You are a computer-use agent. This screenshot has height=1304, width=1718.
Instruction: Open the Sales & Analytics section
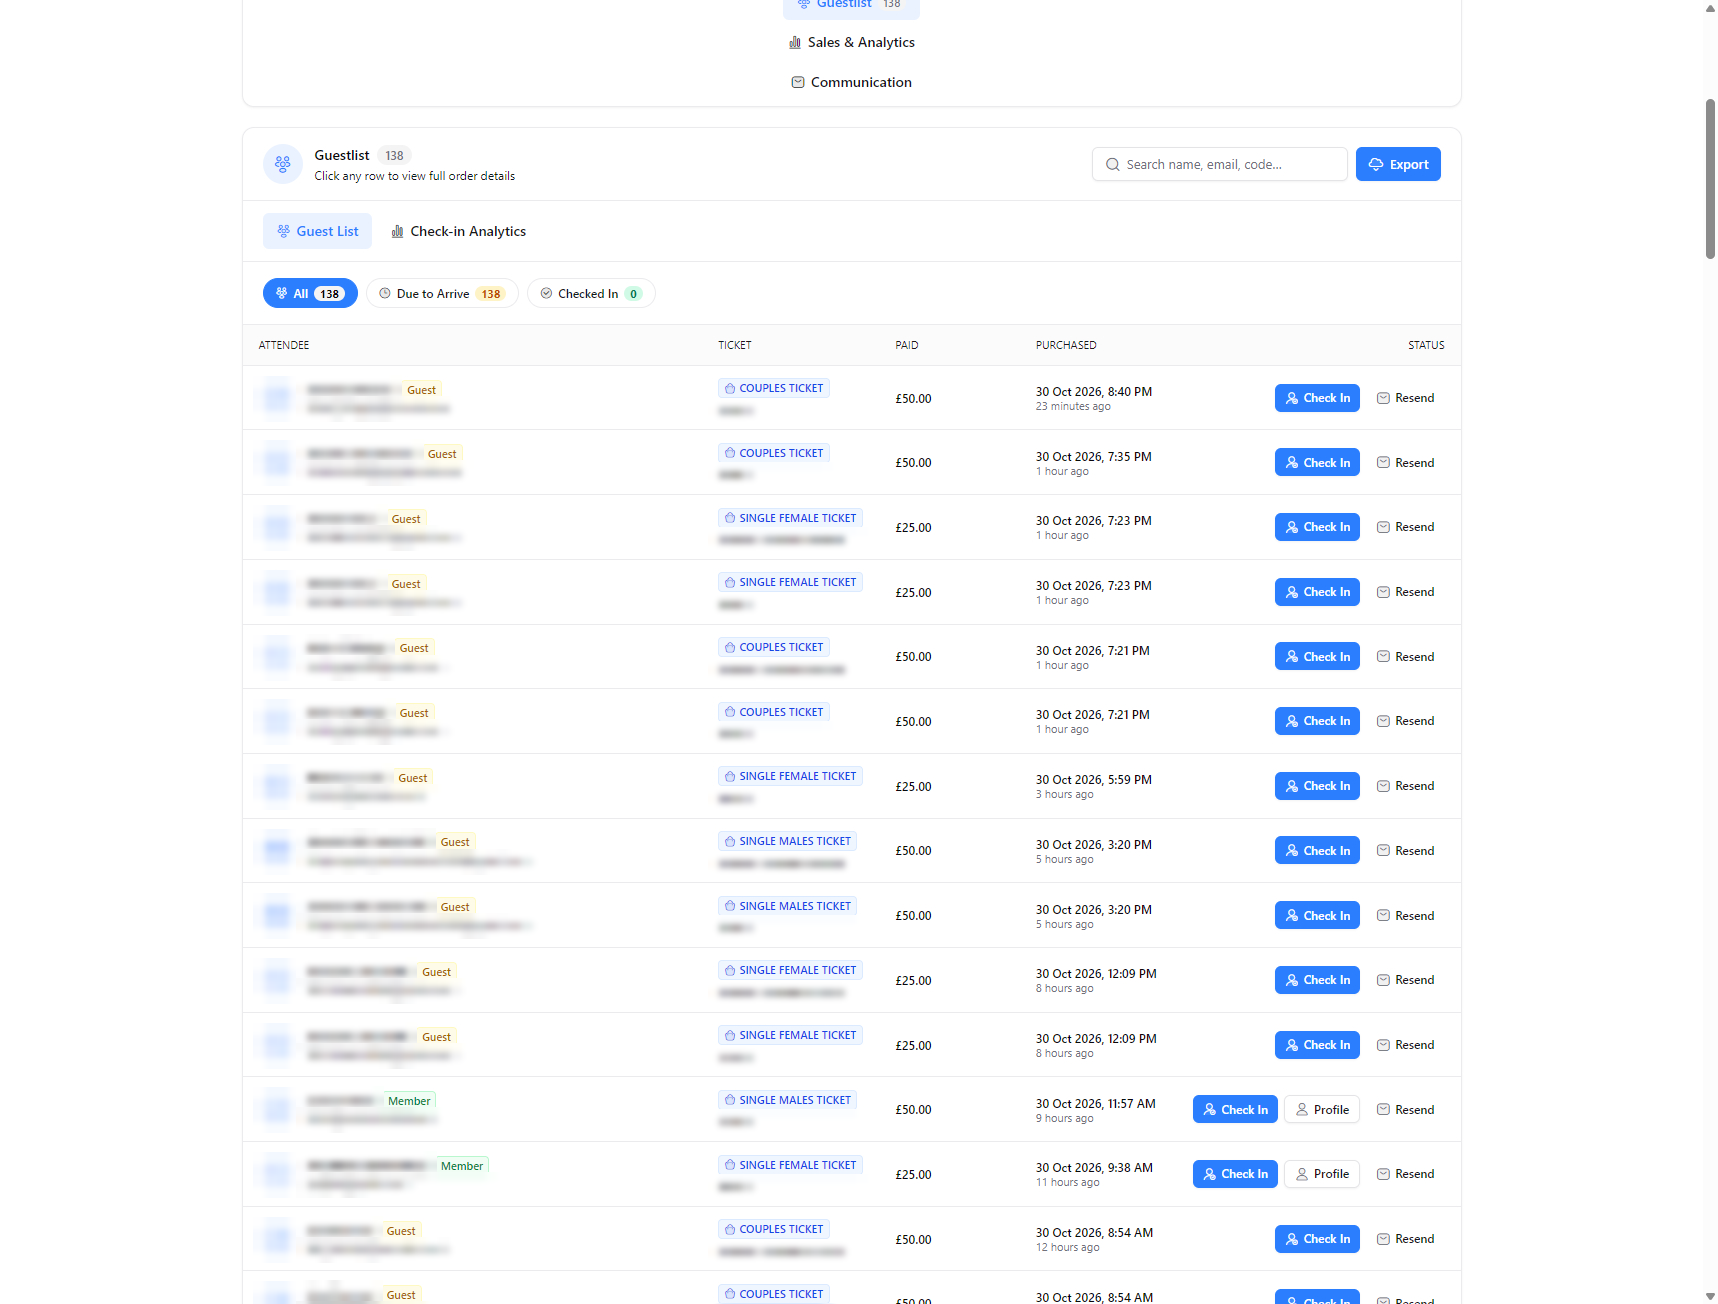[x=852, y=42]
